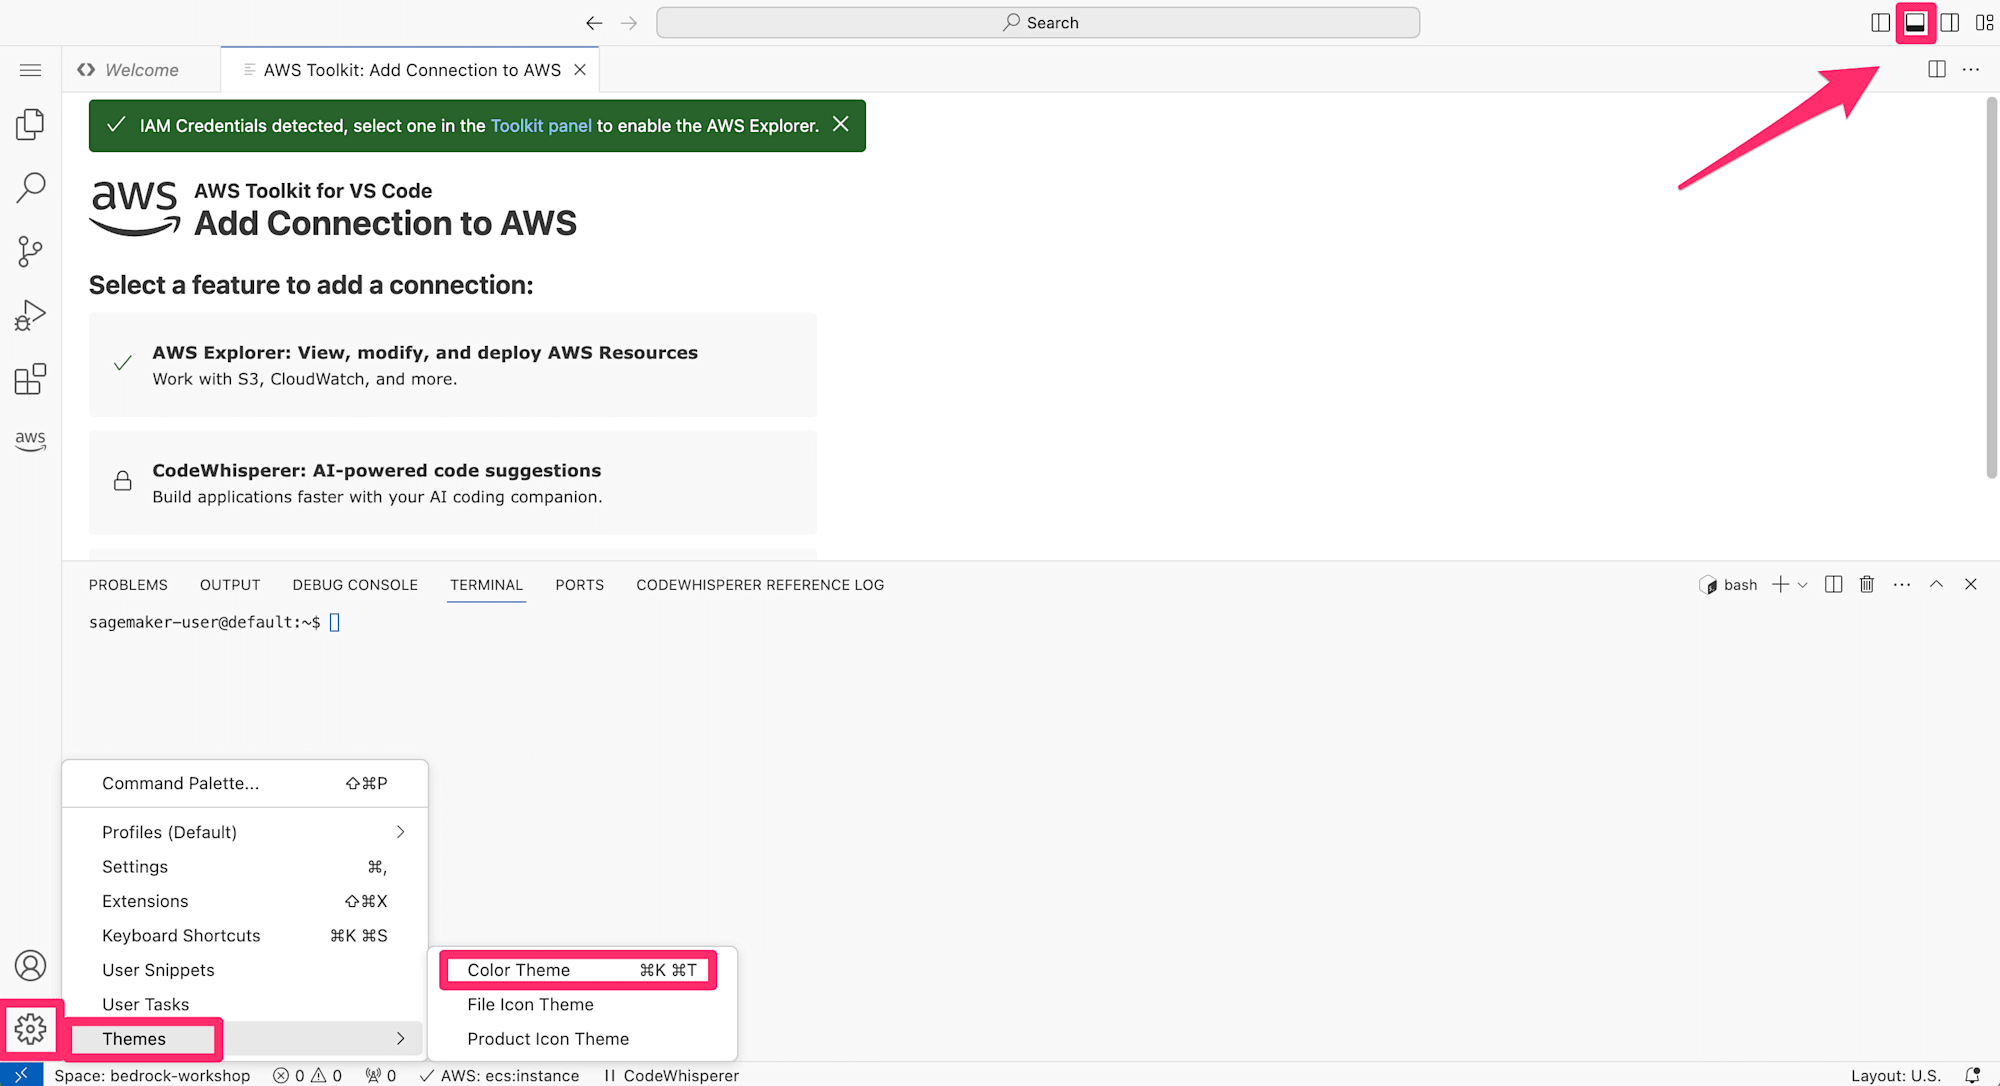Image resolution: width=2000 pixels, height=1086 pixels.
Task: Open Keyboard Shortcuts menu item
Action: pyautogui.click(x=245, y=935)
